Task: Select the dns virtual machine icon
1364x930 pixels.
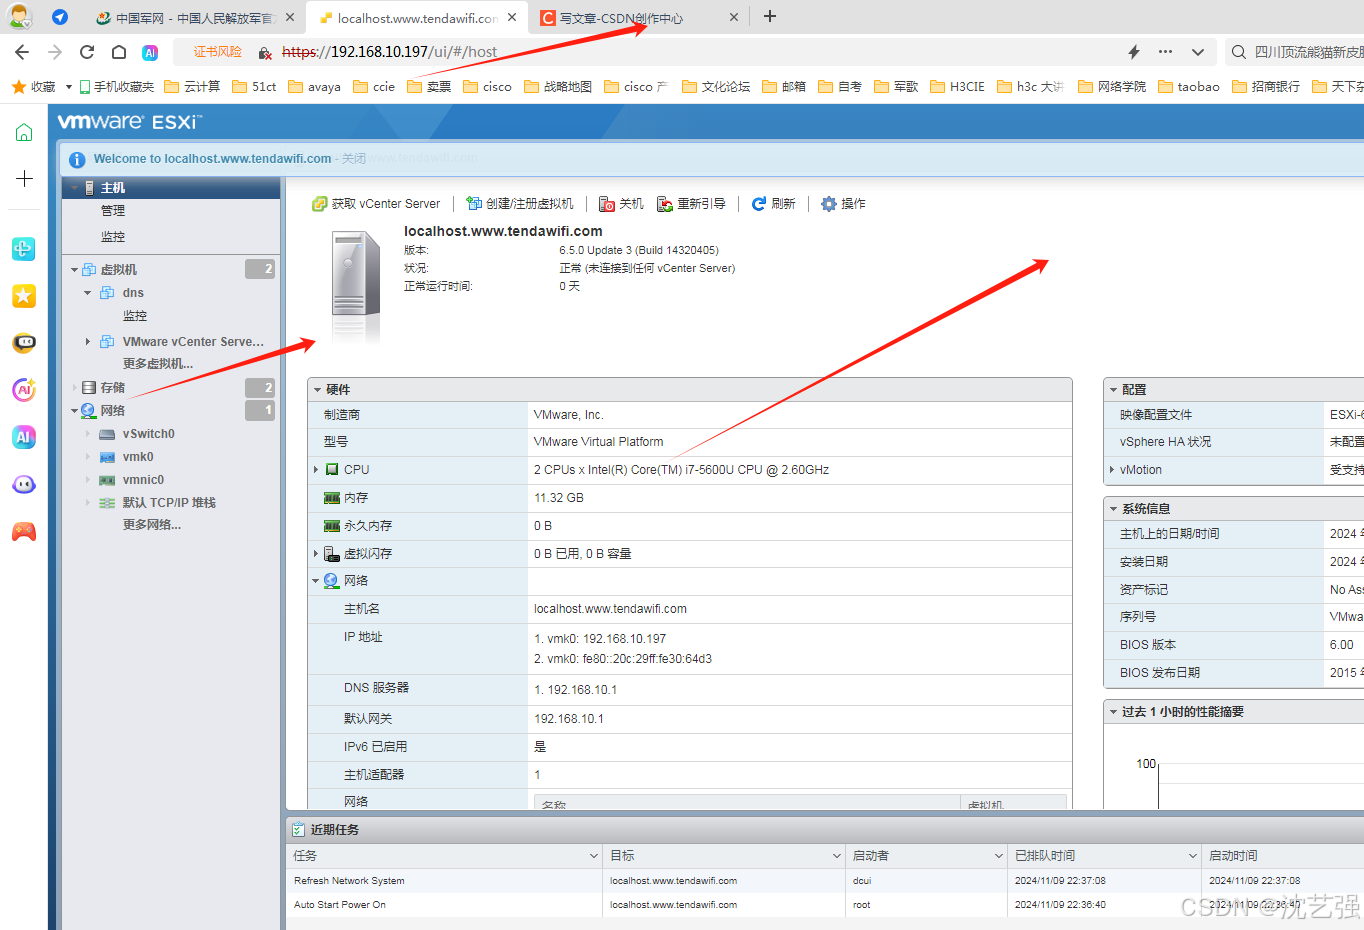Action: coord(107,293)
